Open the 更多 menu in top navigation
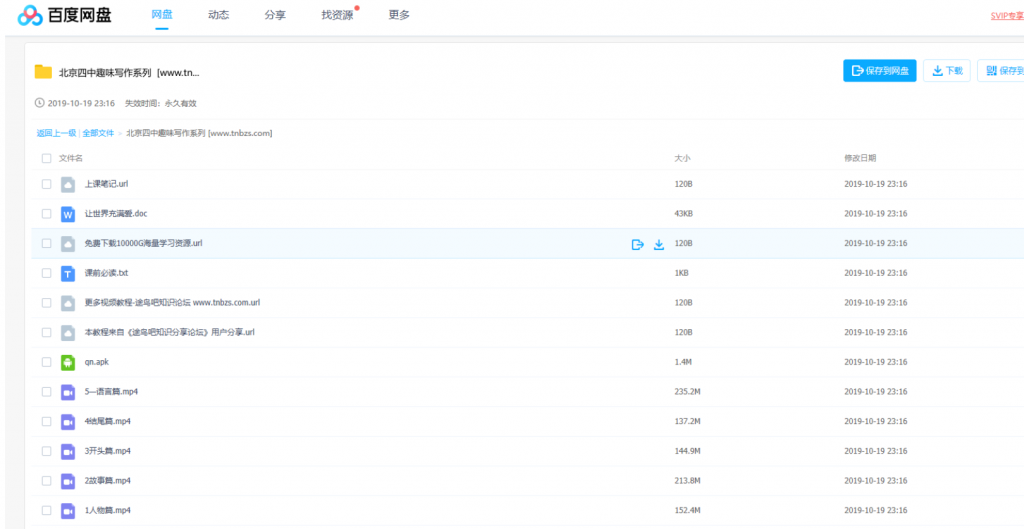This screenshot has height=529, width=1024. (x=399, y=15)
